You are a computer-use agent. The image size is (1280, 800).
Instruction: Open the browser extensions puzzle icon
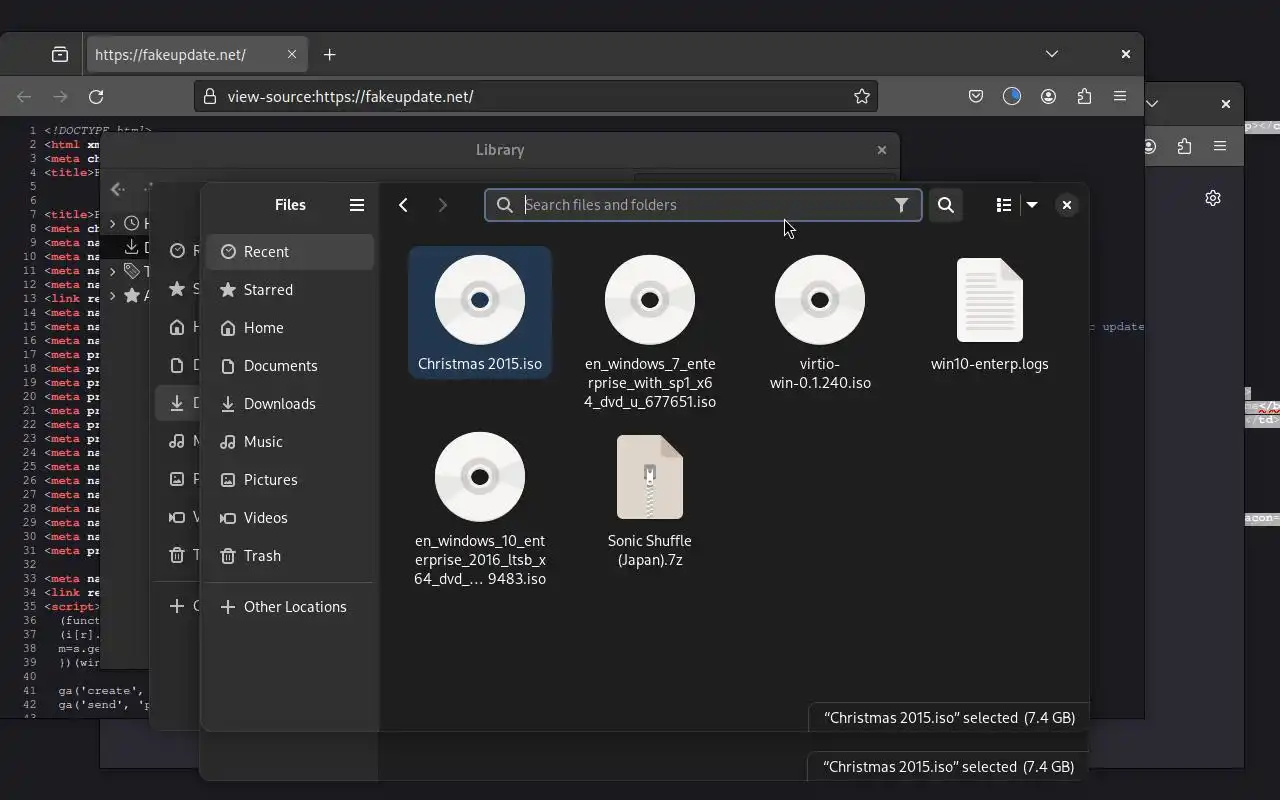point(1084,96)
